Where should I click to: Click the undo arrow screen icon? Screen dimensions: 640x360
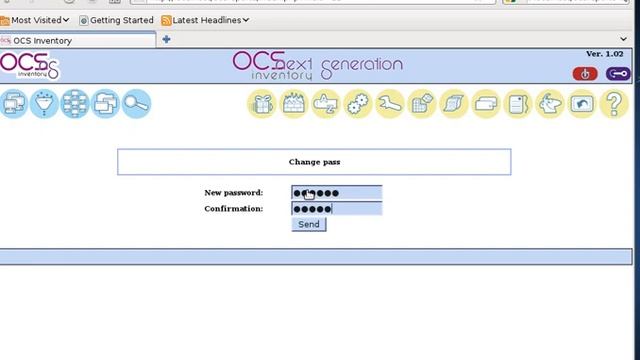(x=582, y=104)
